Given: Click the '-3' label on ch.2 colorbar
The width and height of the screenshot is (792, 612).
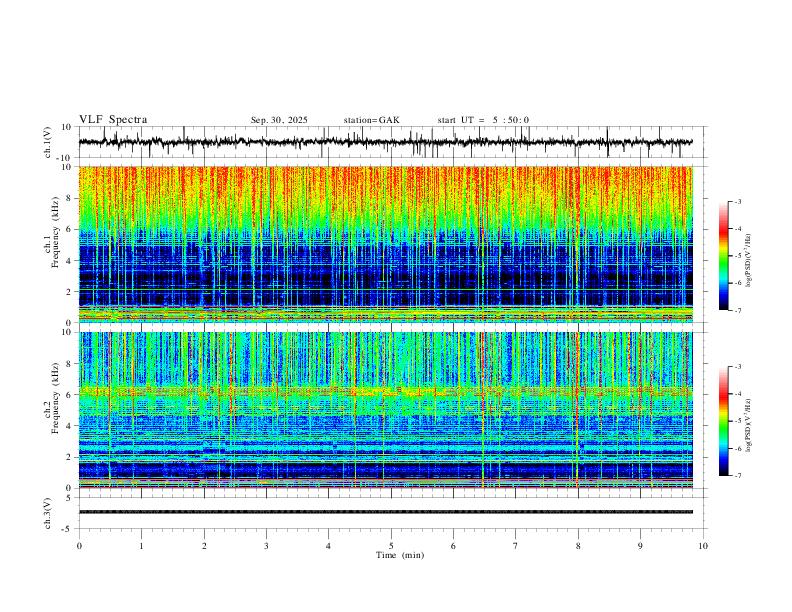Looking at the screenshot, I should (737, 367).
